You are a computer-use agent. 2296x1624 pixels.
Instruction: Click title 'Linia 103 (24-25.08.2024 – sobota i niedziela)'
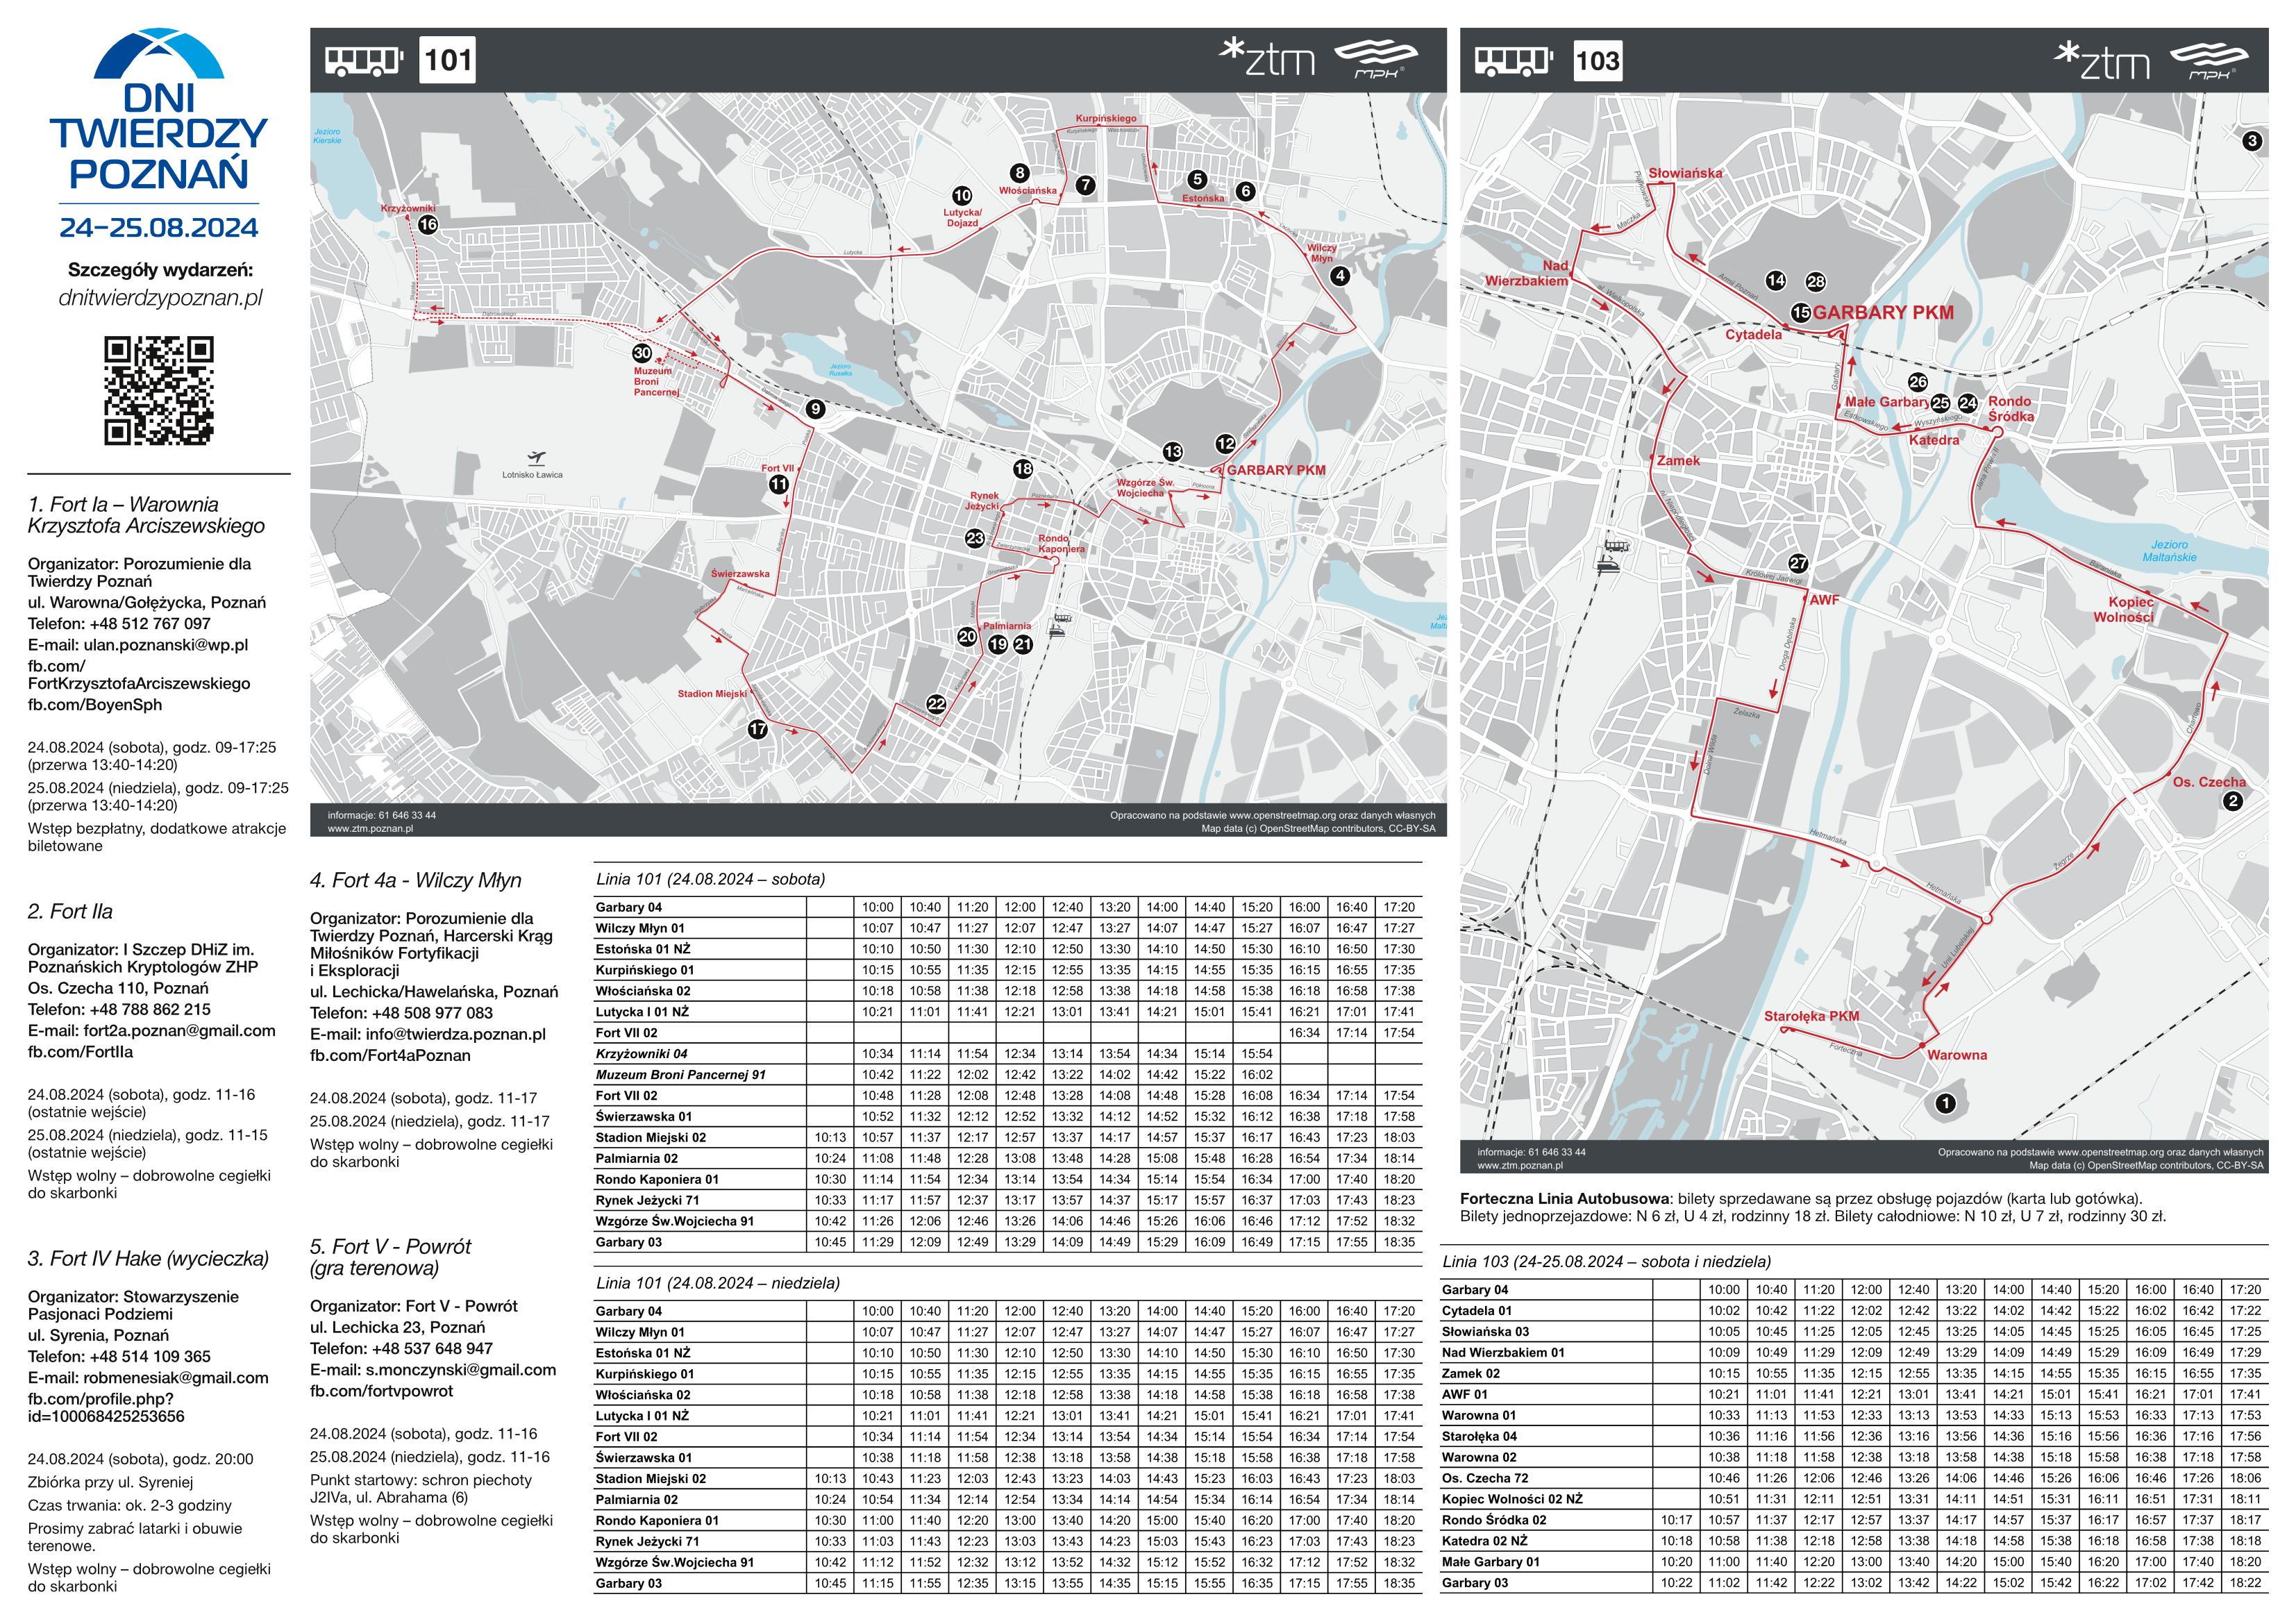1606,1262
